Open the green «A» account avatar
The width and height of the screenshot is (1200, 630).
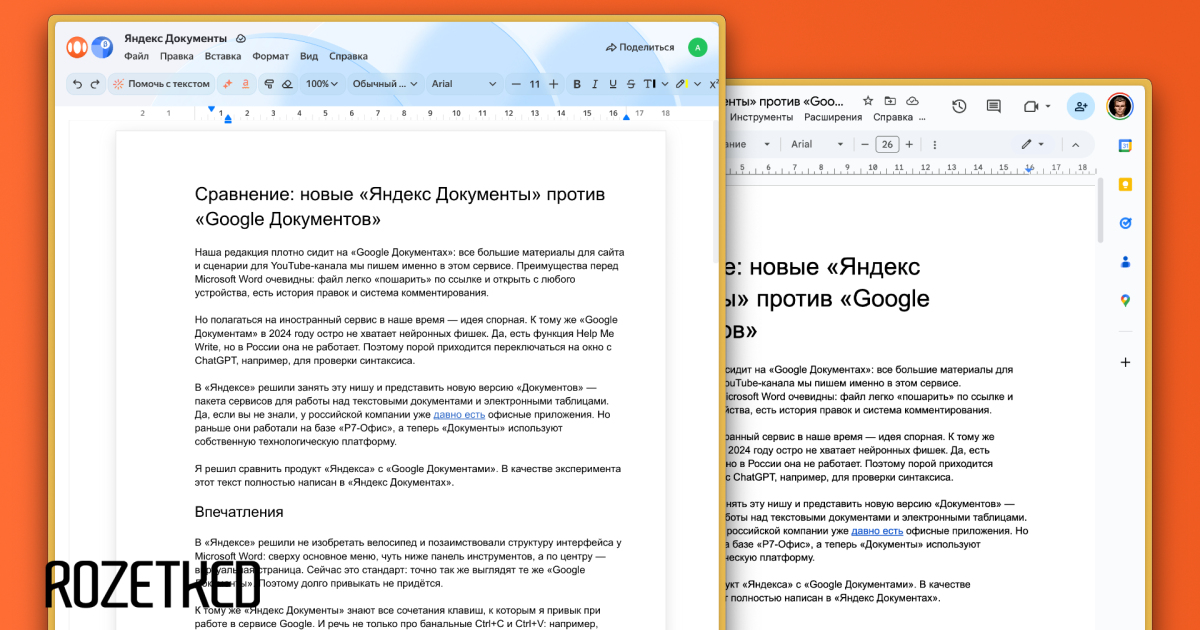tap(698, 47)
